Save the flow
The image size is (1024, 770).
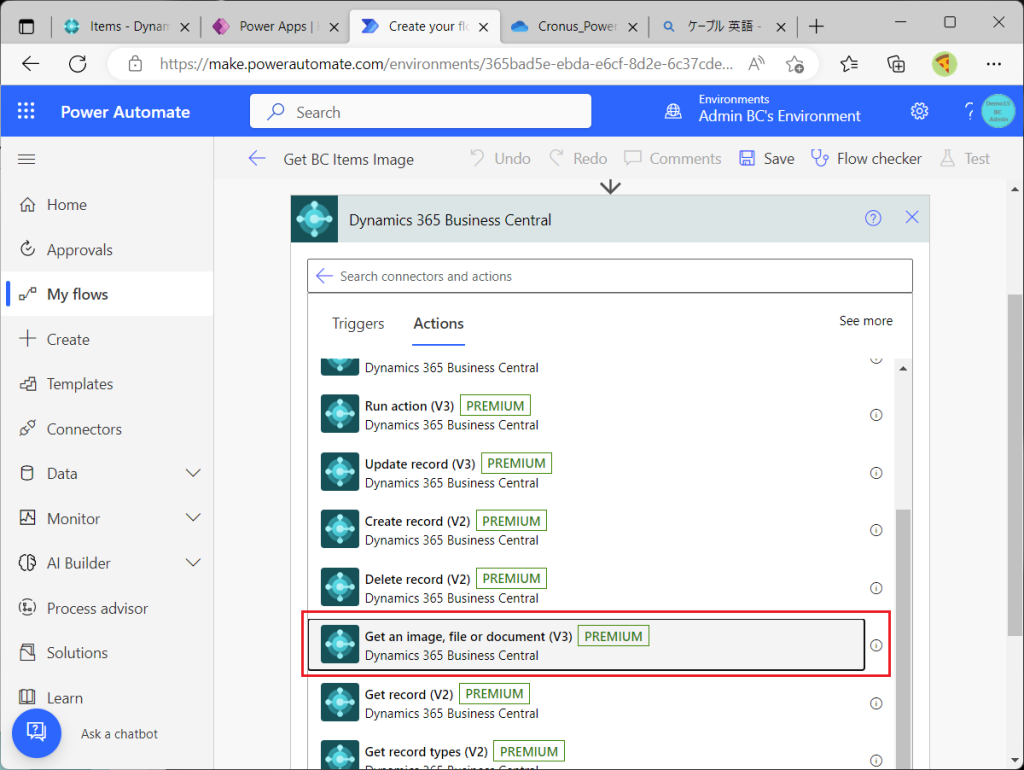click(x=767, y=159)
